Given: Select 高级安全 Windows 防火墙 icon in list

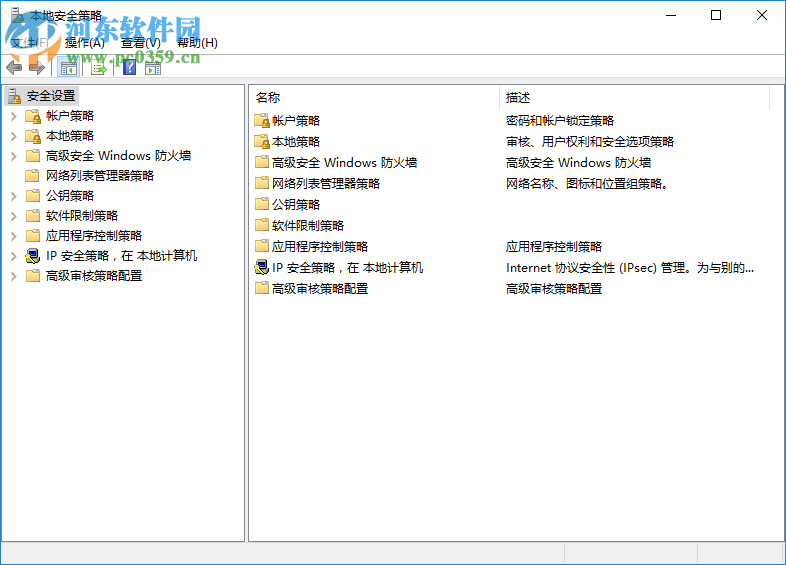Looking at the screenshot, I should tap(262, 162).
